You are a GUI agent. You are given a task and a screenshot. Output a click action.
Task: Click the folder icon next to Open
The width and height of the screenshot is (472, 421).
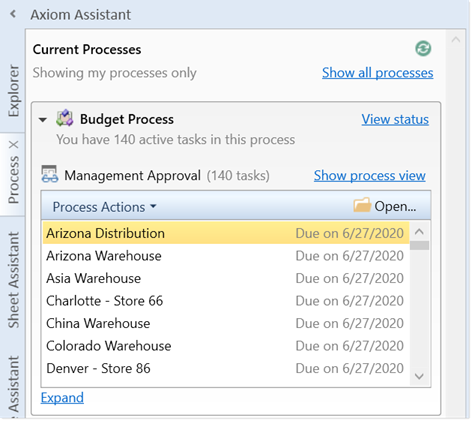[x=362, y=205]
